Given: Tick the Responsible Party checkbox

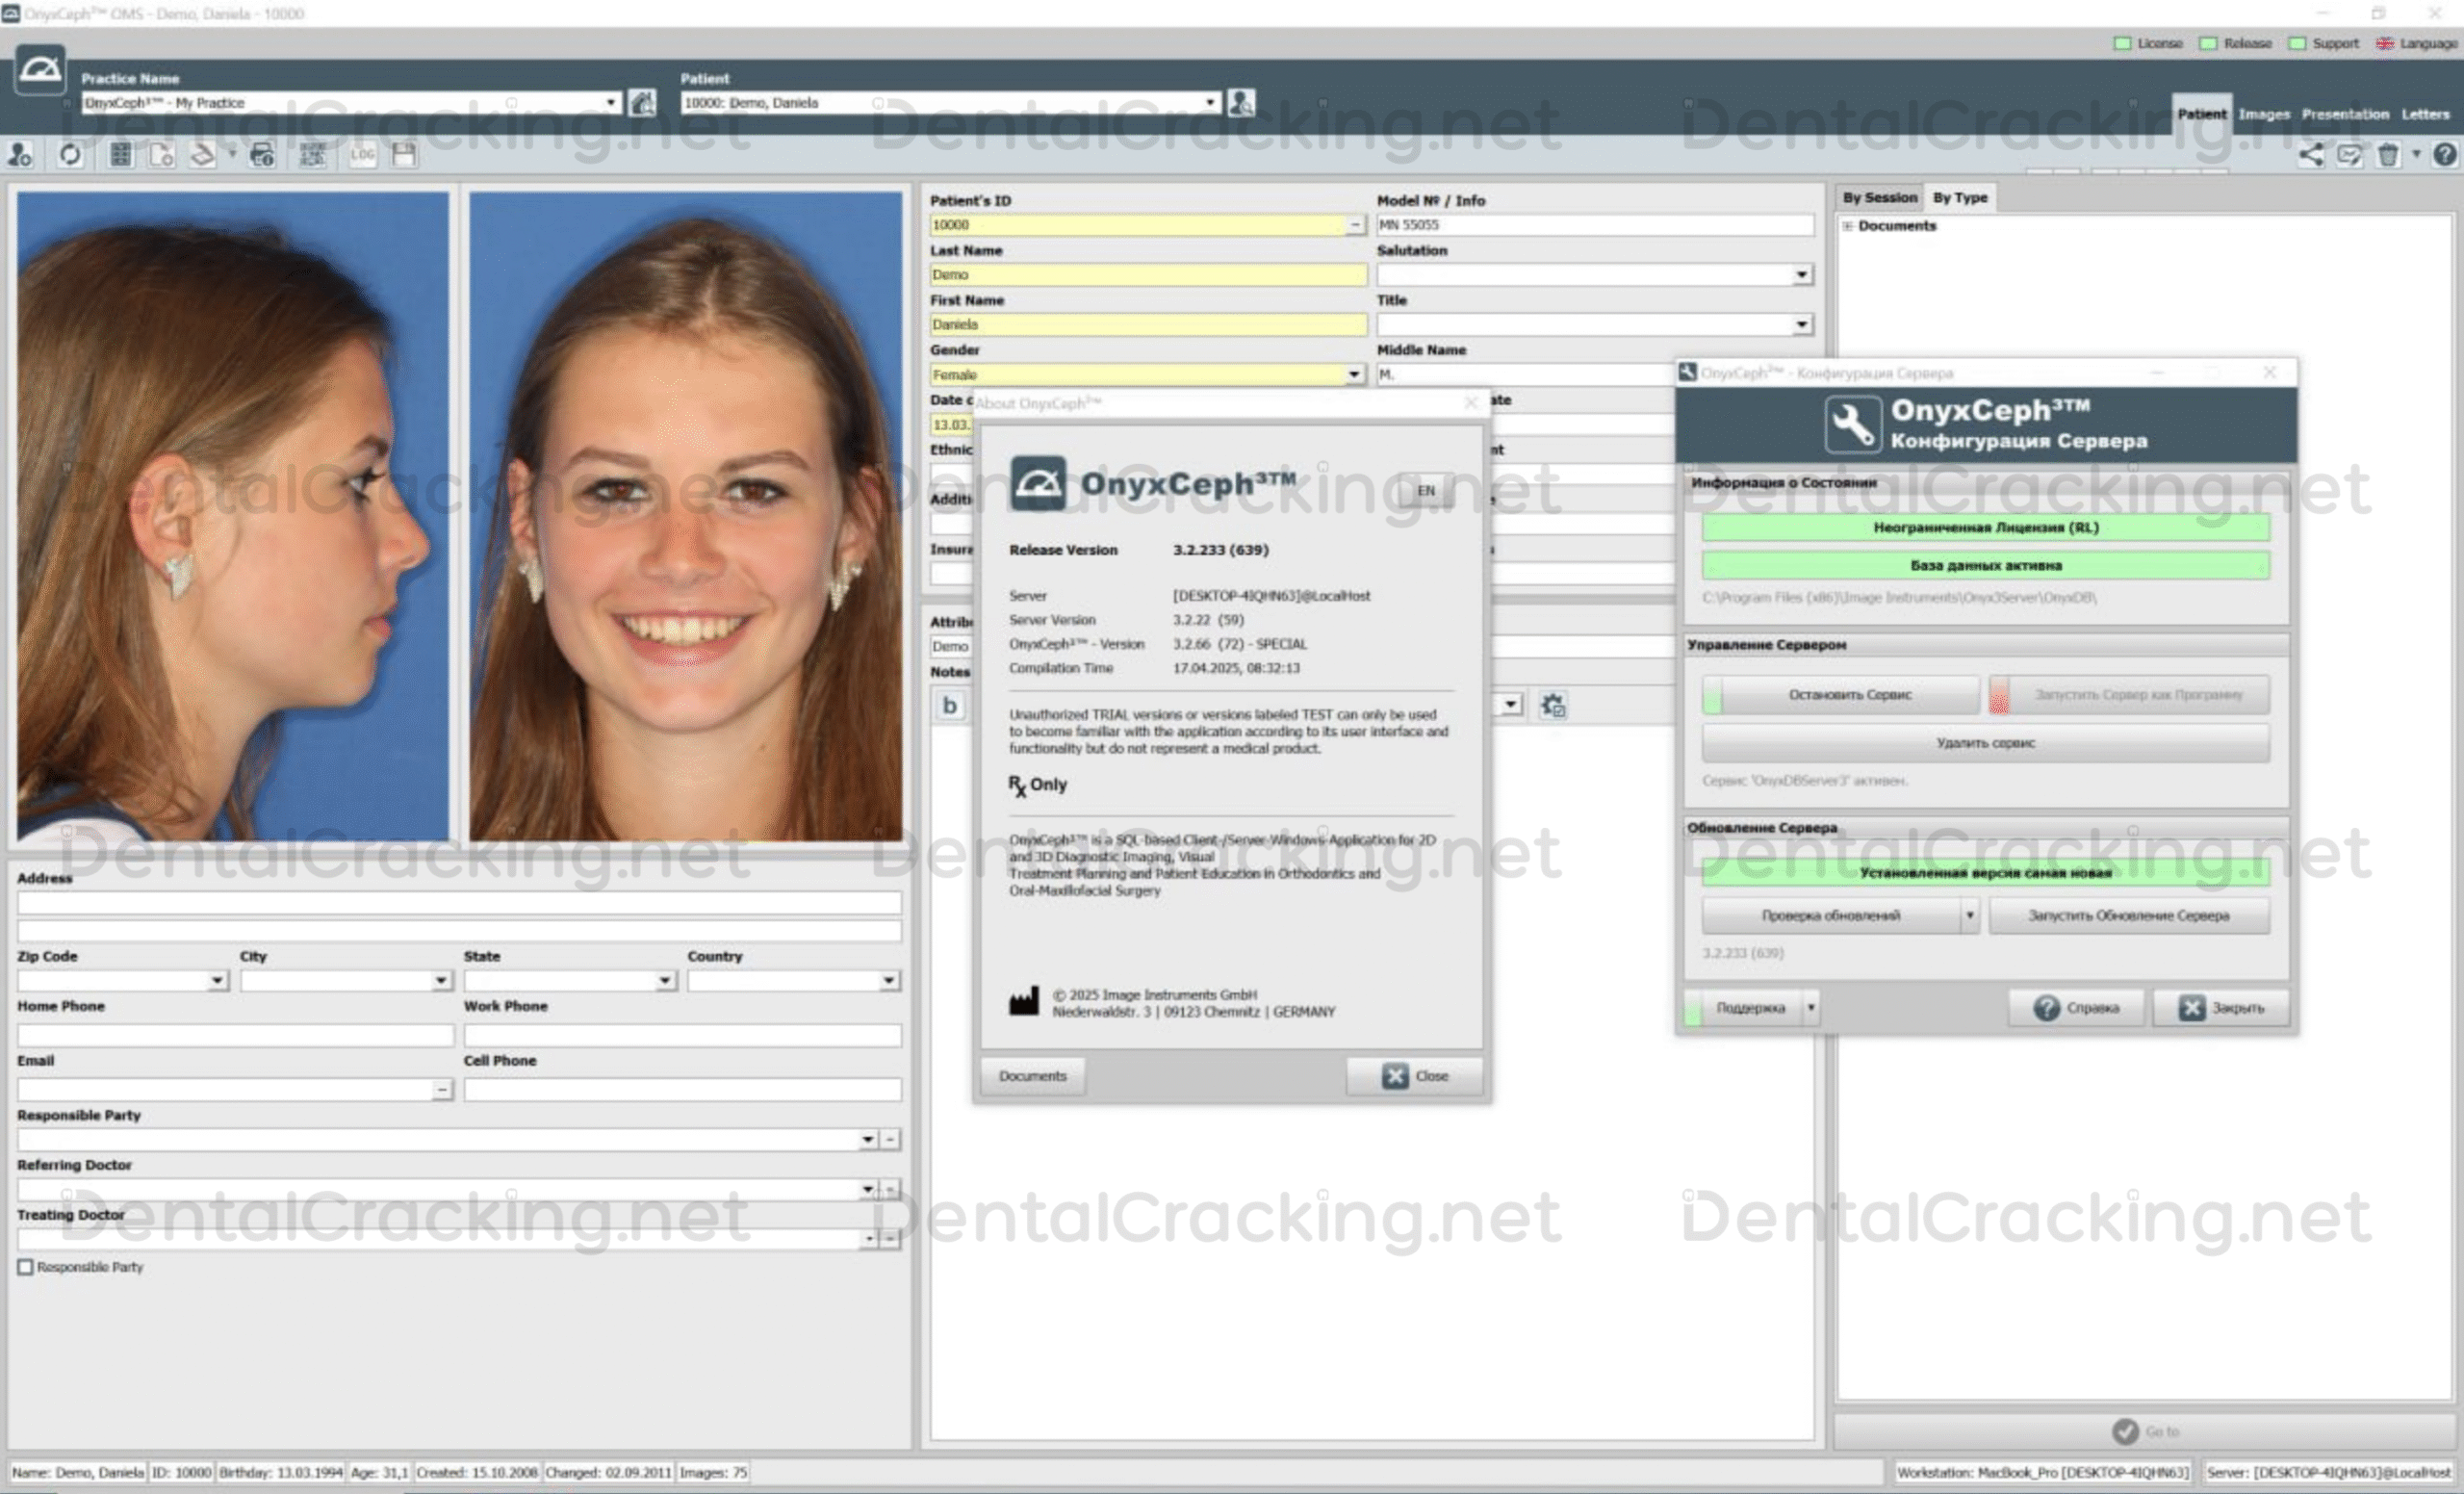Looking at the screenshot, I should [25, 1267].
